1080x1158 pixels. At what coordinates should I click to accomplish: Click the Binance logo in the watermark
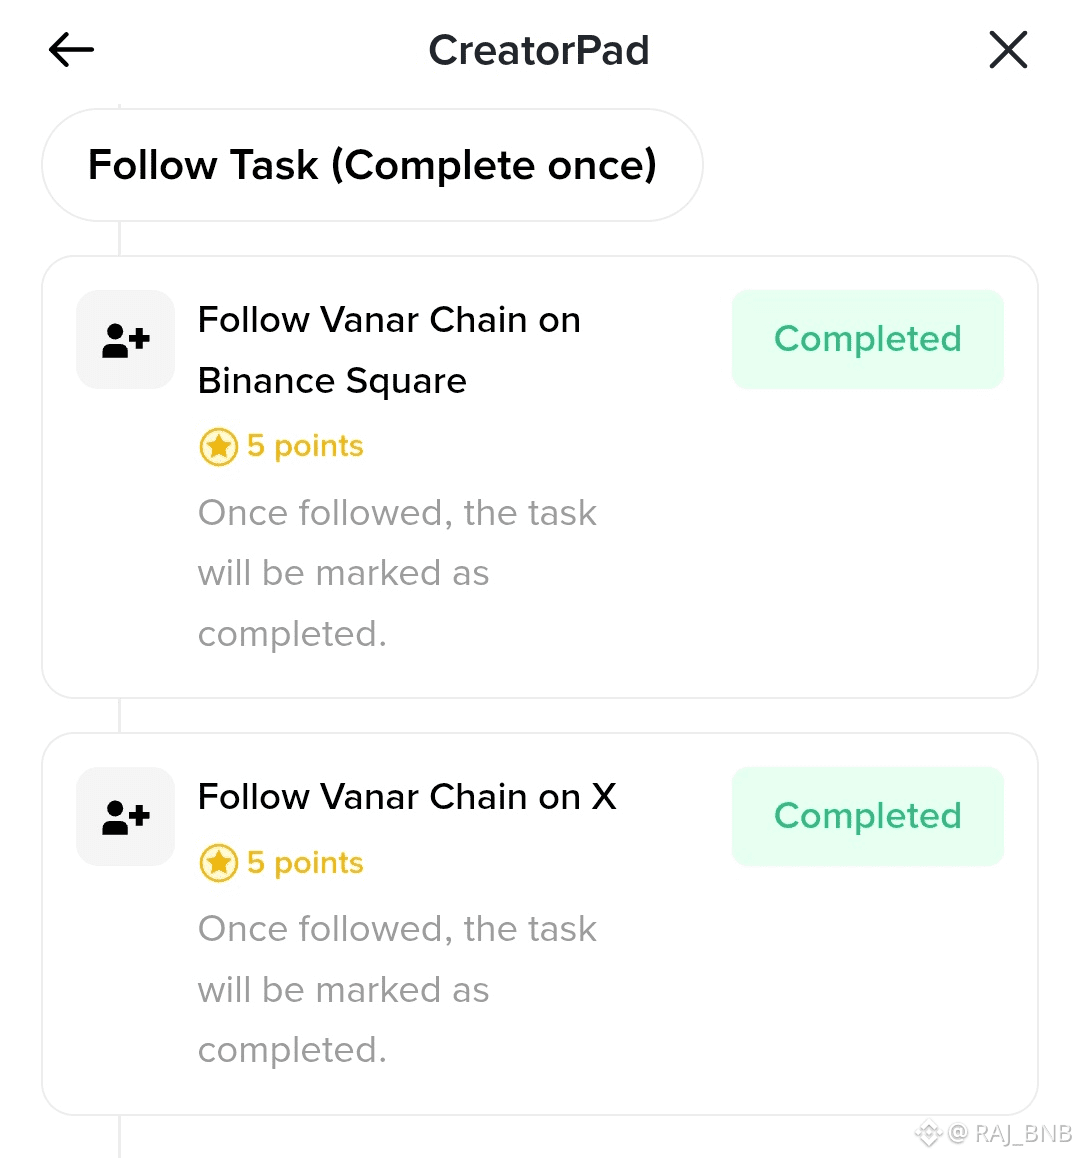(929, 1133)
